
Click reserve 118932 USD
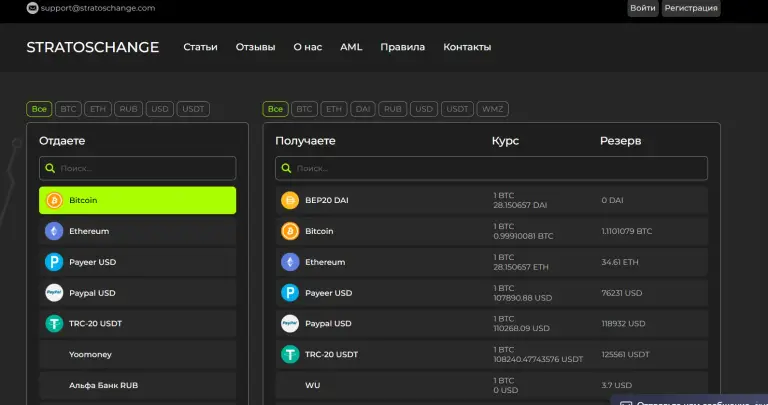click(x=623, y=324)
